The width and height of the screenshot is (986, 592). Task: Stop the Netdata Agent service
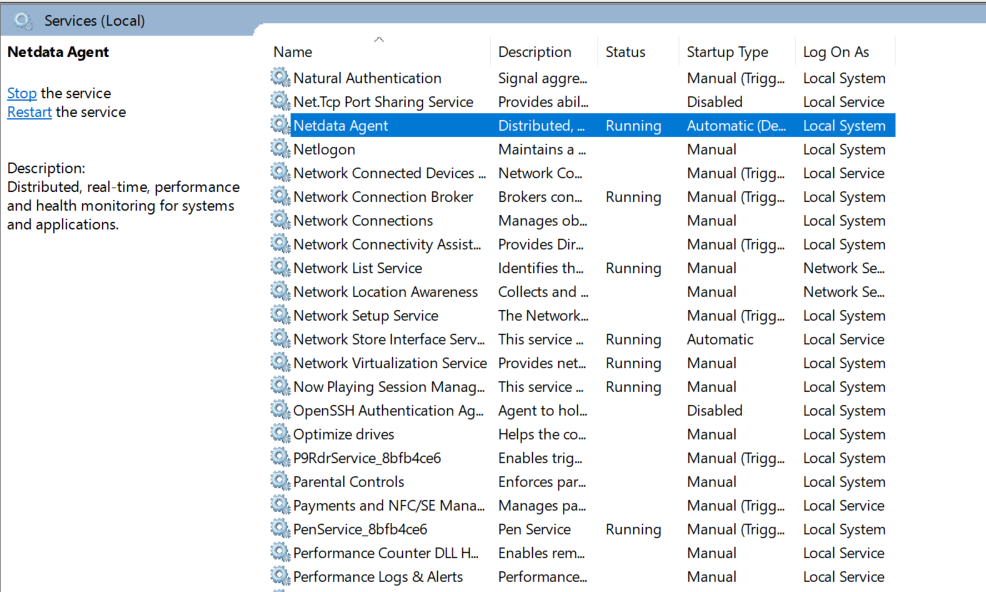point(22,92)
